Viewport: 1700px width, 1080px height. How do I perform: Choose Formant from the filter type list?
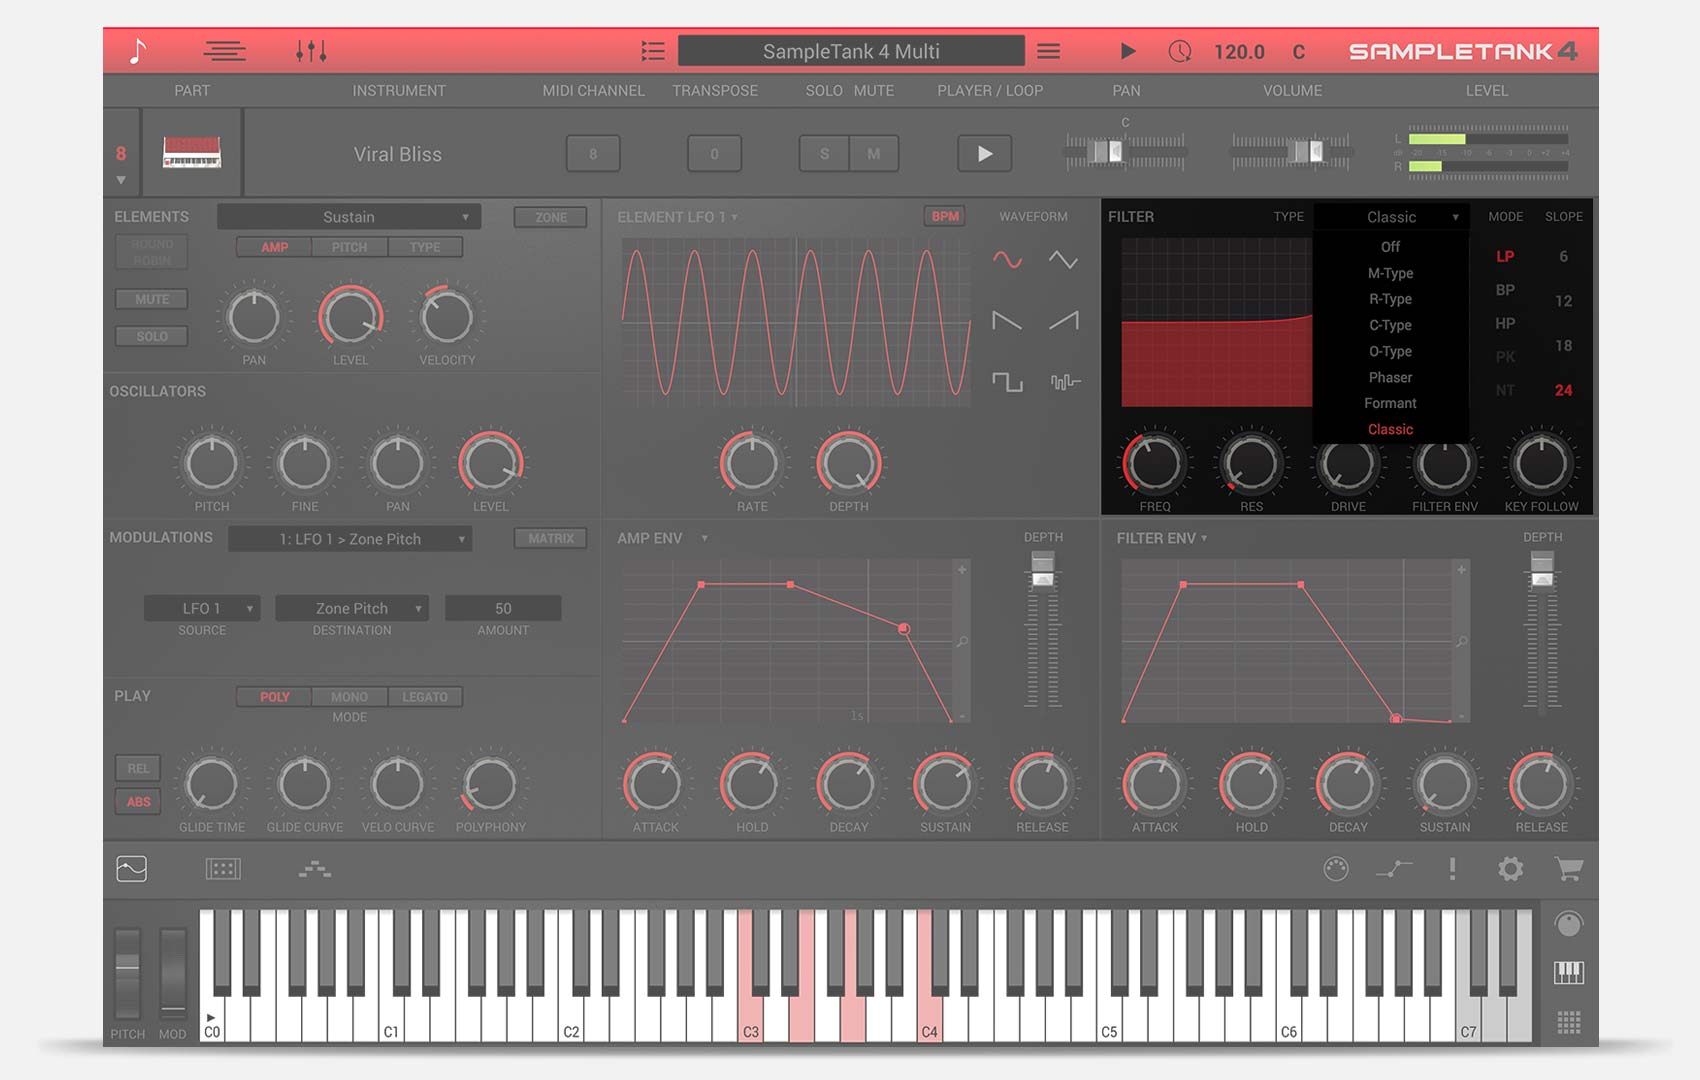[1390, 403]
